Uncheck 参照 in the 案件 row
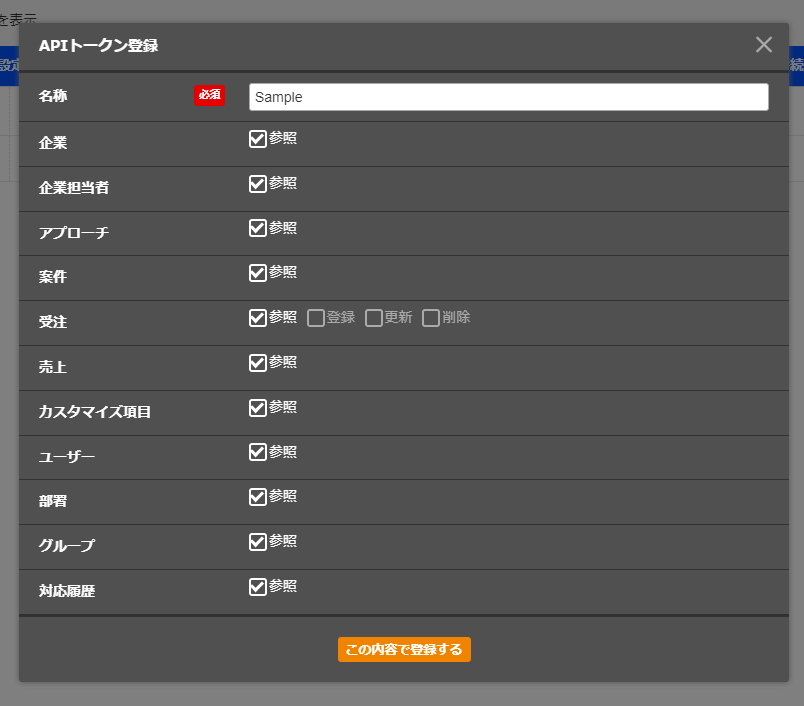The height and width of the screenshot is (706, 804). coord(258,272)
